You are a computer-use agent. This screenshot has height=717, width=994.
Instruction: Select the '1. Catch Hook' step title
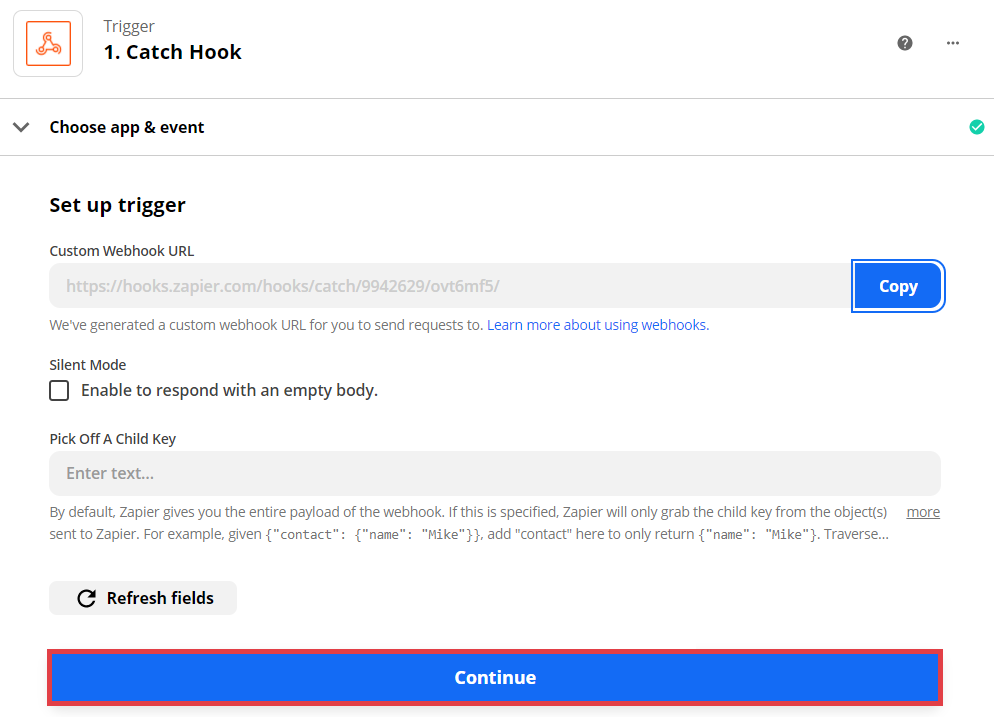(x=173, y=52)
